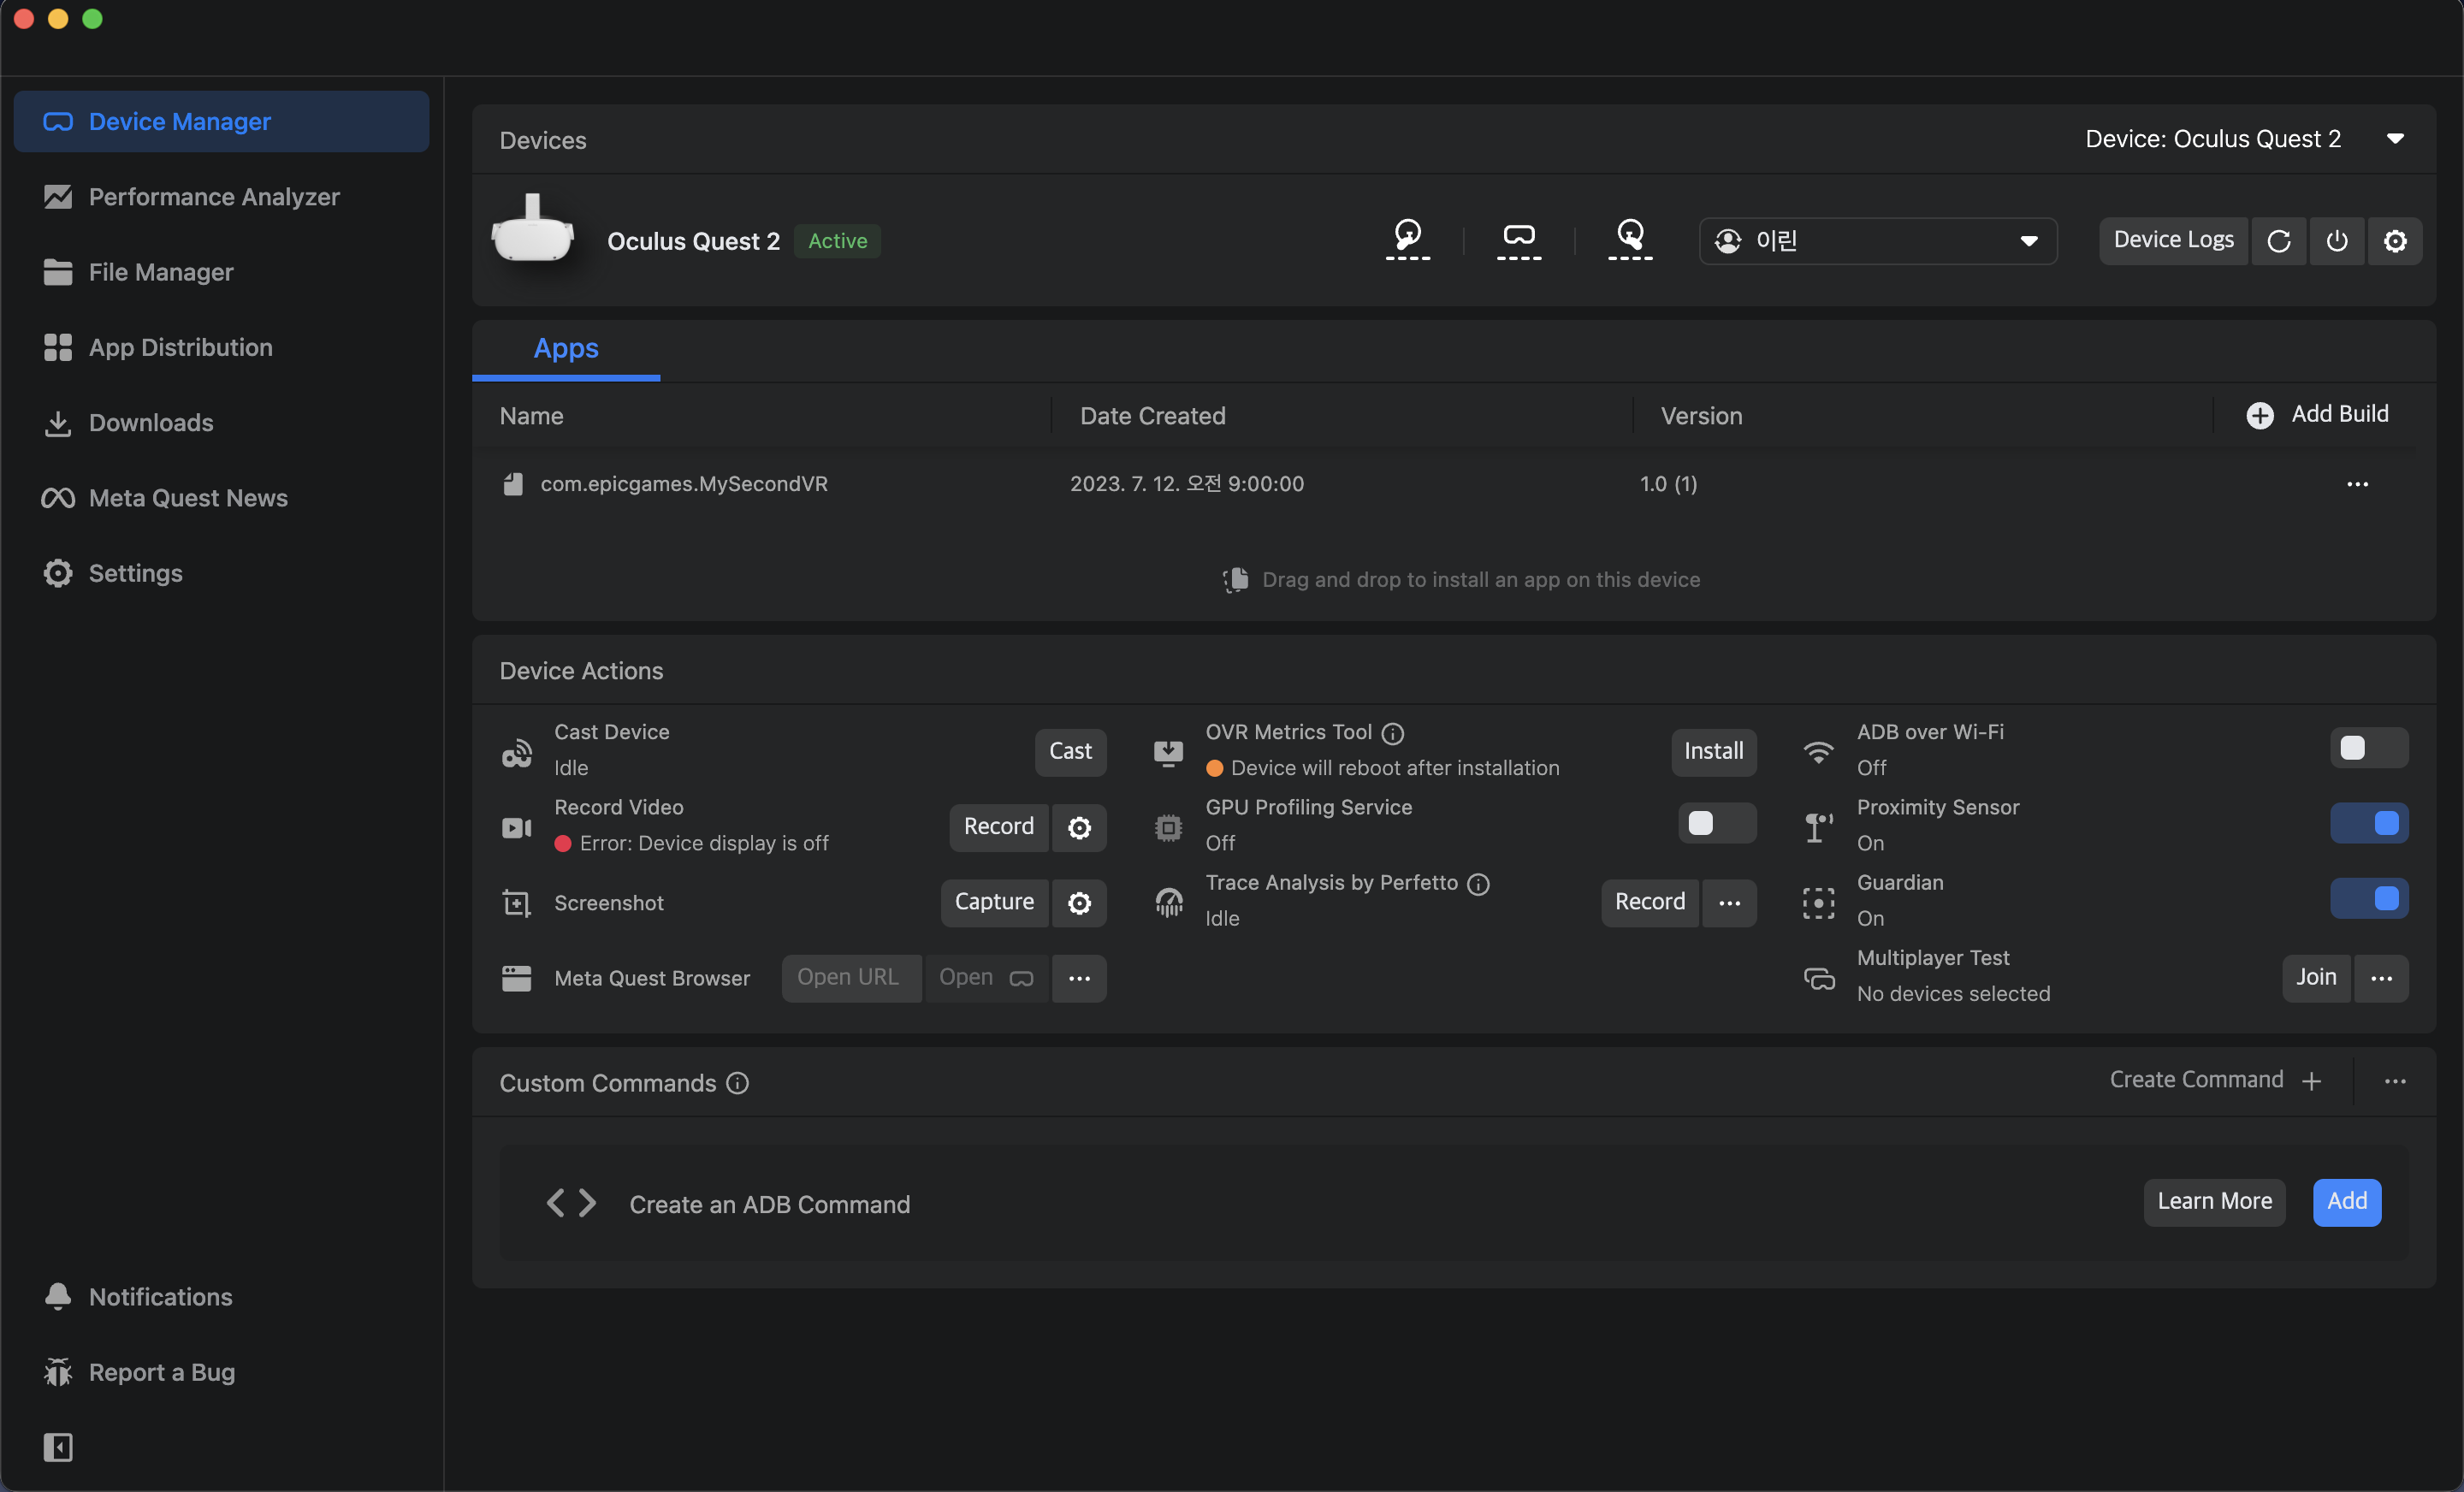Expand Multiplayer Test more options
This screenshot has height=1492, width=2464.
pyautogui.click(x=2381, y=978)
